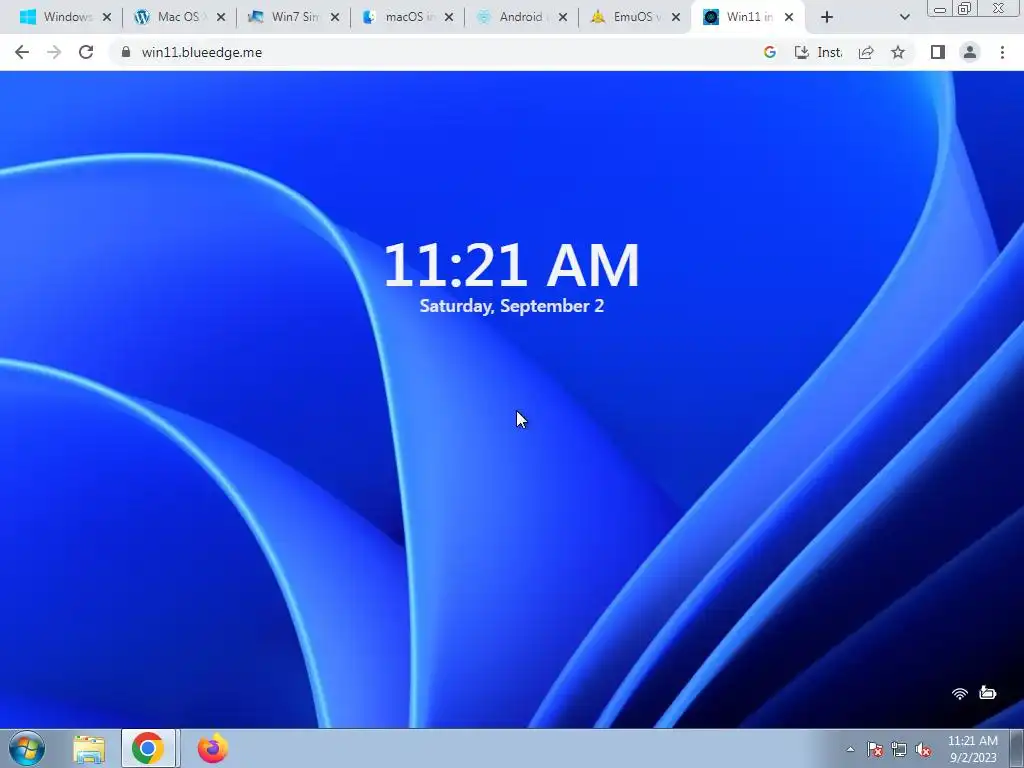
Task: Switch to the Android tab
Action: [x=520, y=18]
